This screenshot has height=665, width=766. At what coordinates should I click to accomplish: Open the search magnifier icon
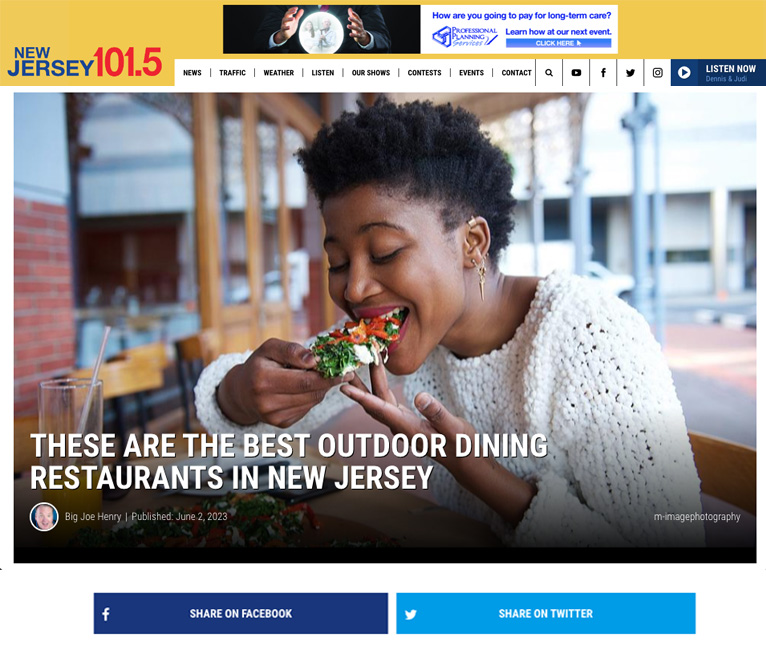tap(549, 73)
